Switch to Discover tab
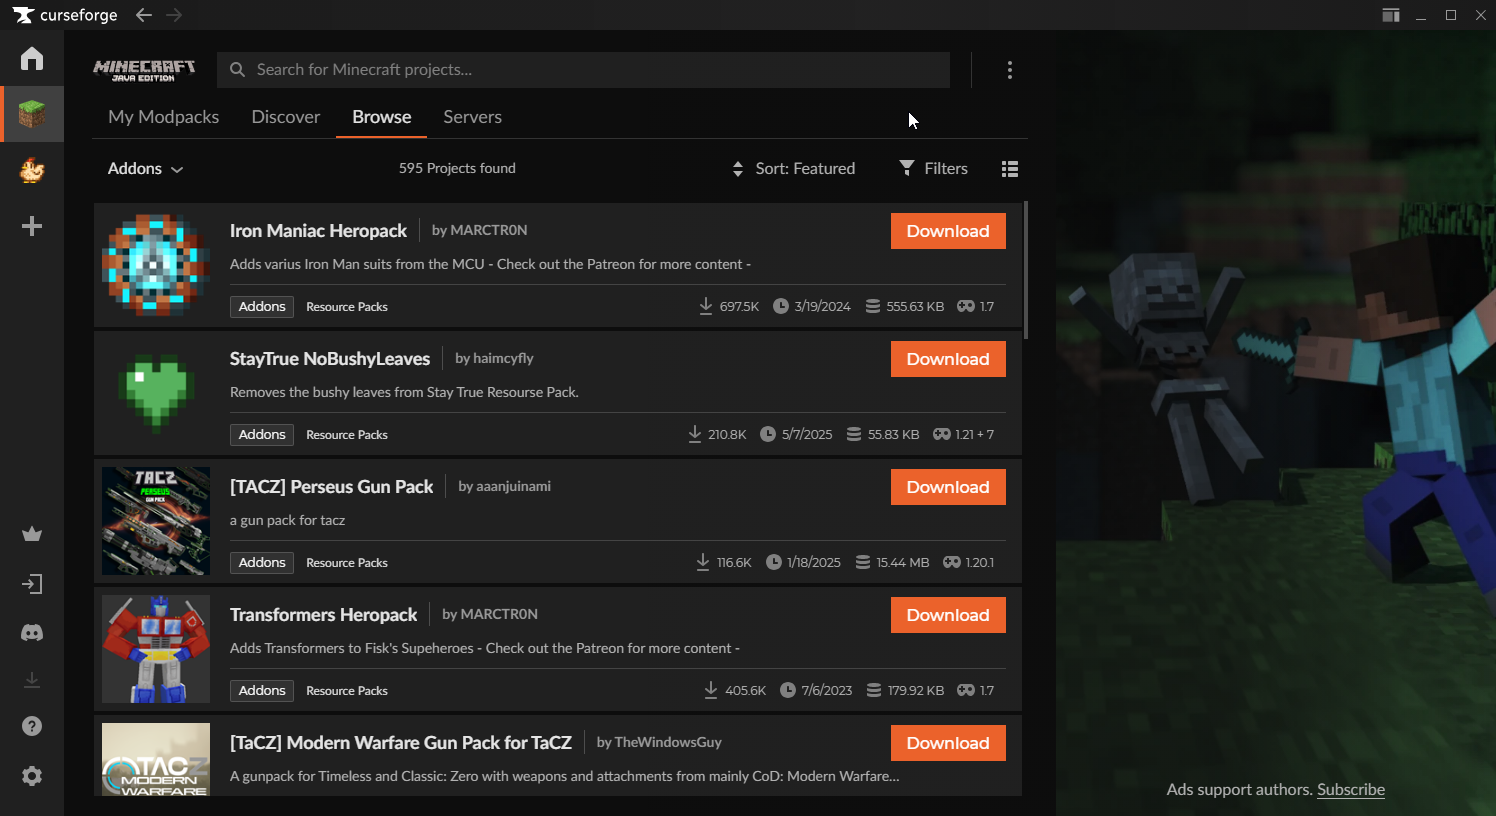The image size is (1496, 816). [286, 117]
